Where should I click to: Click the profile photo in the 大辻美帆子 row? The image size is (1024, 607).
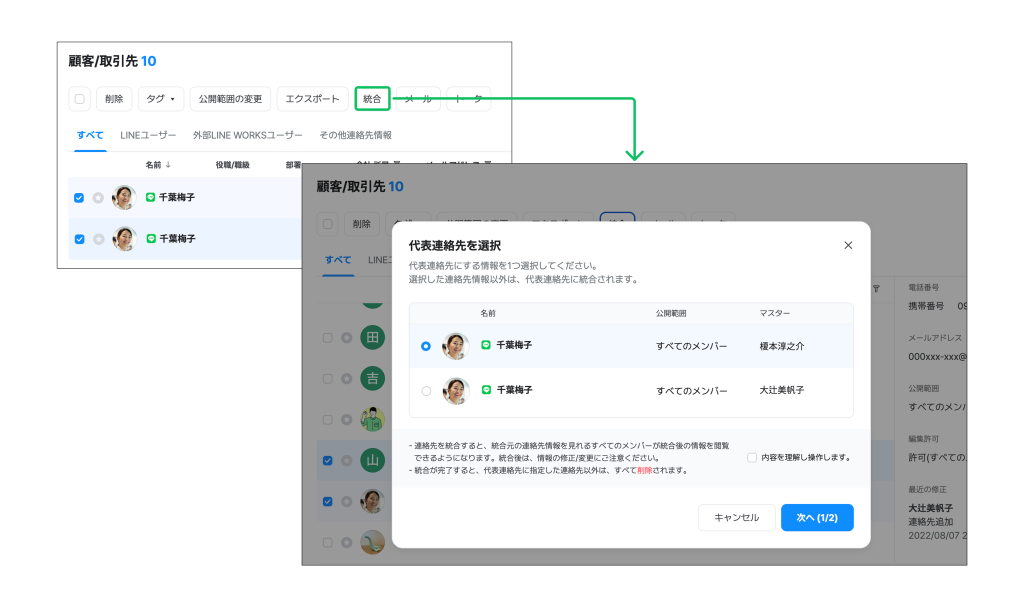coord(456,391)
